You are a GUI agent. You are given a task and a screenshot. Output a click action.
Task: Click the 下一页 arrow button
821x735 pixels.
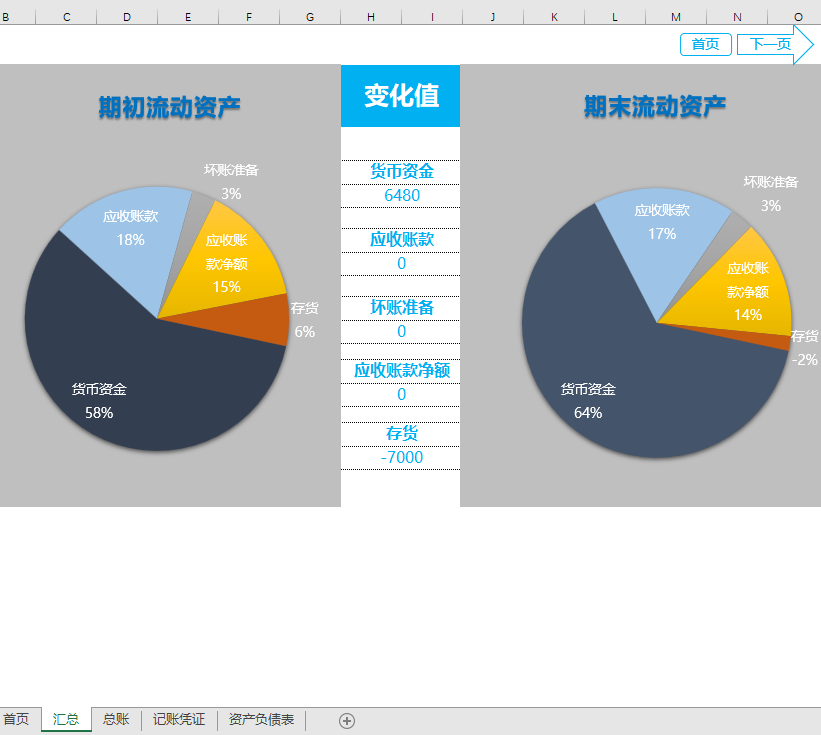tap(775, 44)
